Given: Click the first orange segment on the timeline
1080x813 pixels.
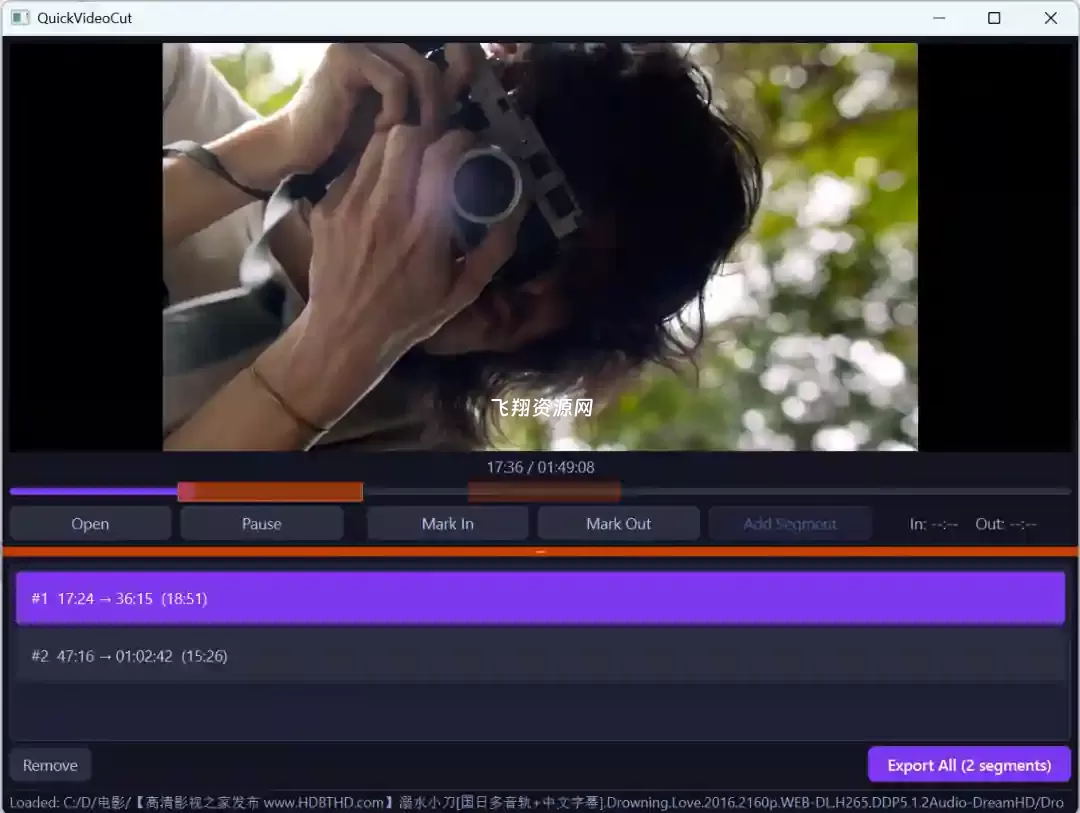Looking at the screenshot, I should (x=270, y=491).
